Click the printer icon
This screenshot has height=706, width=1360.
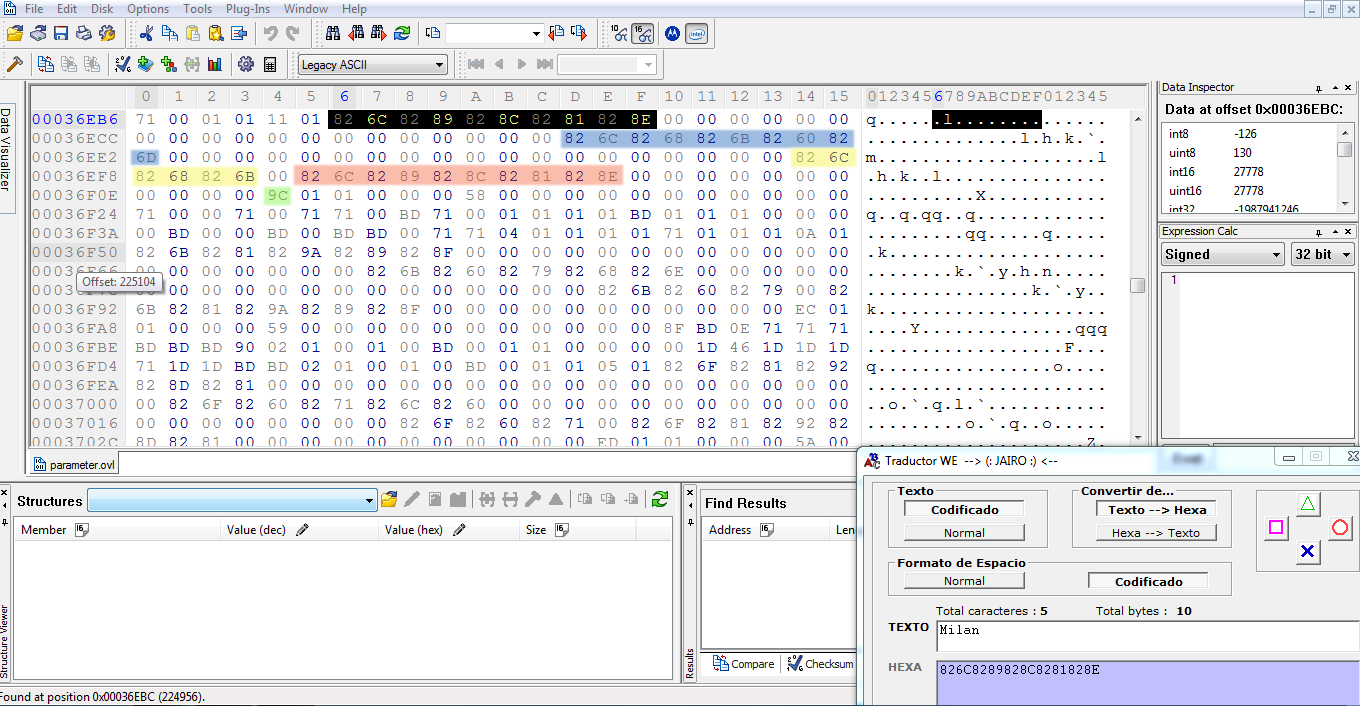point(84,33)
